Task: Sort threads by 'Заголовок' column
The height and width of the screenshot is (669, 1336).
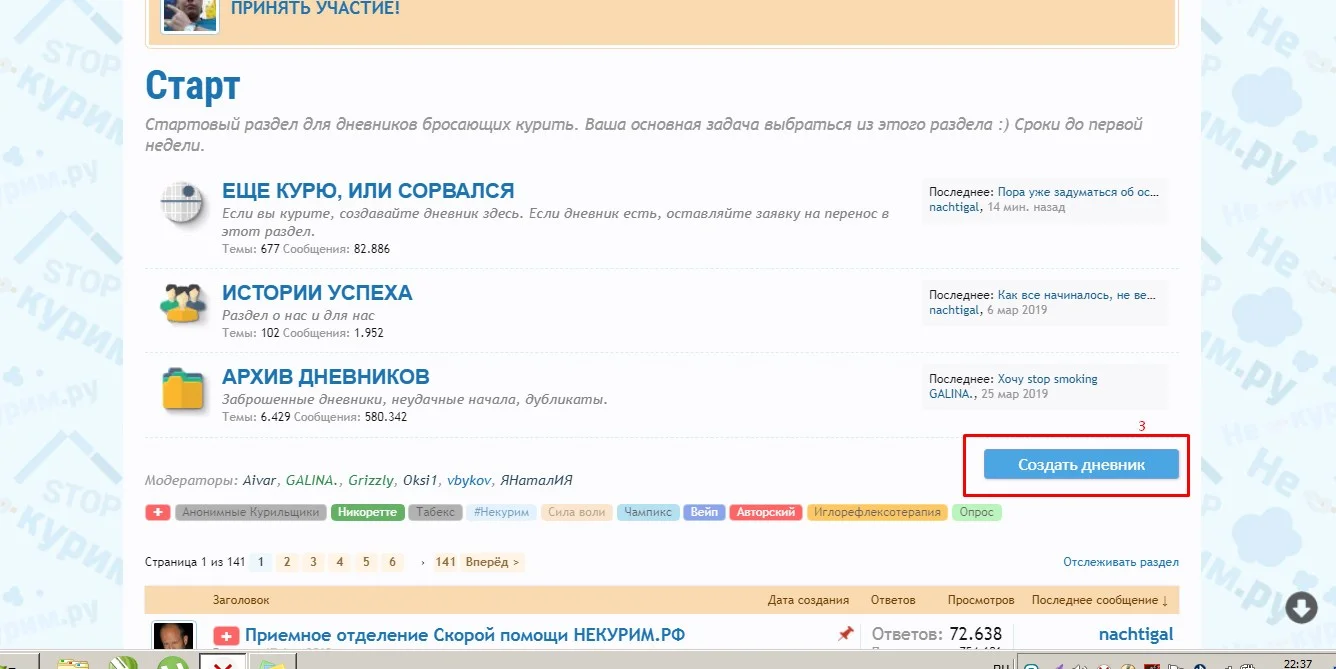Action: pyautogui.click(x=241, y=600)
